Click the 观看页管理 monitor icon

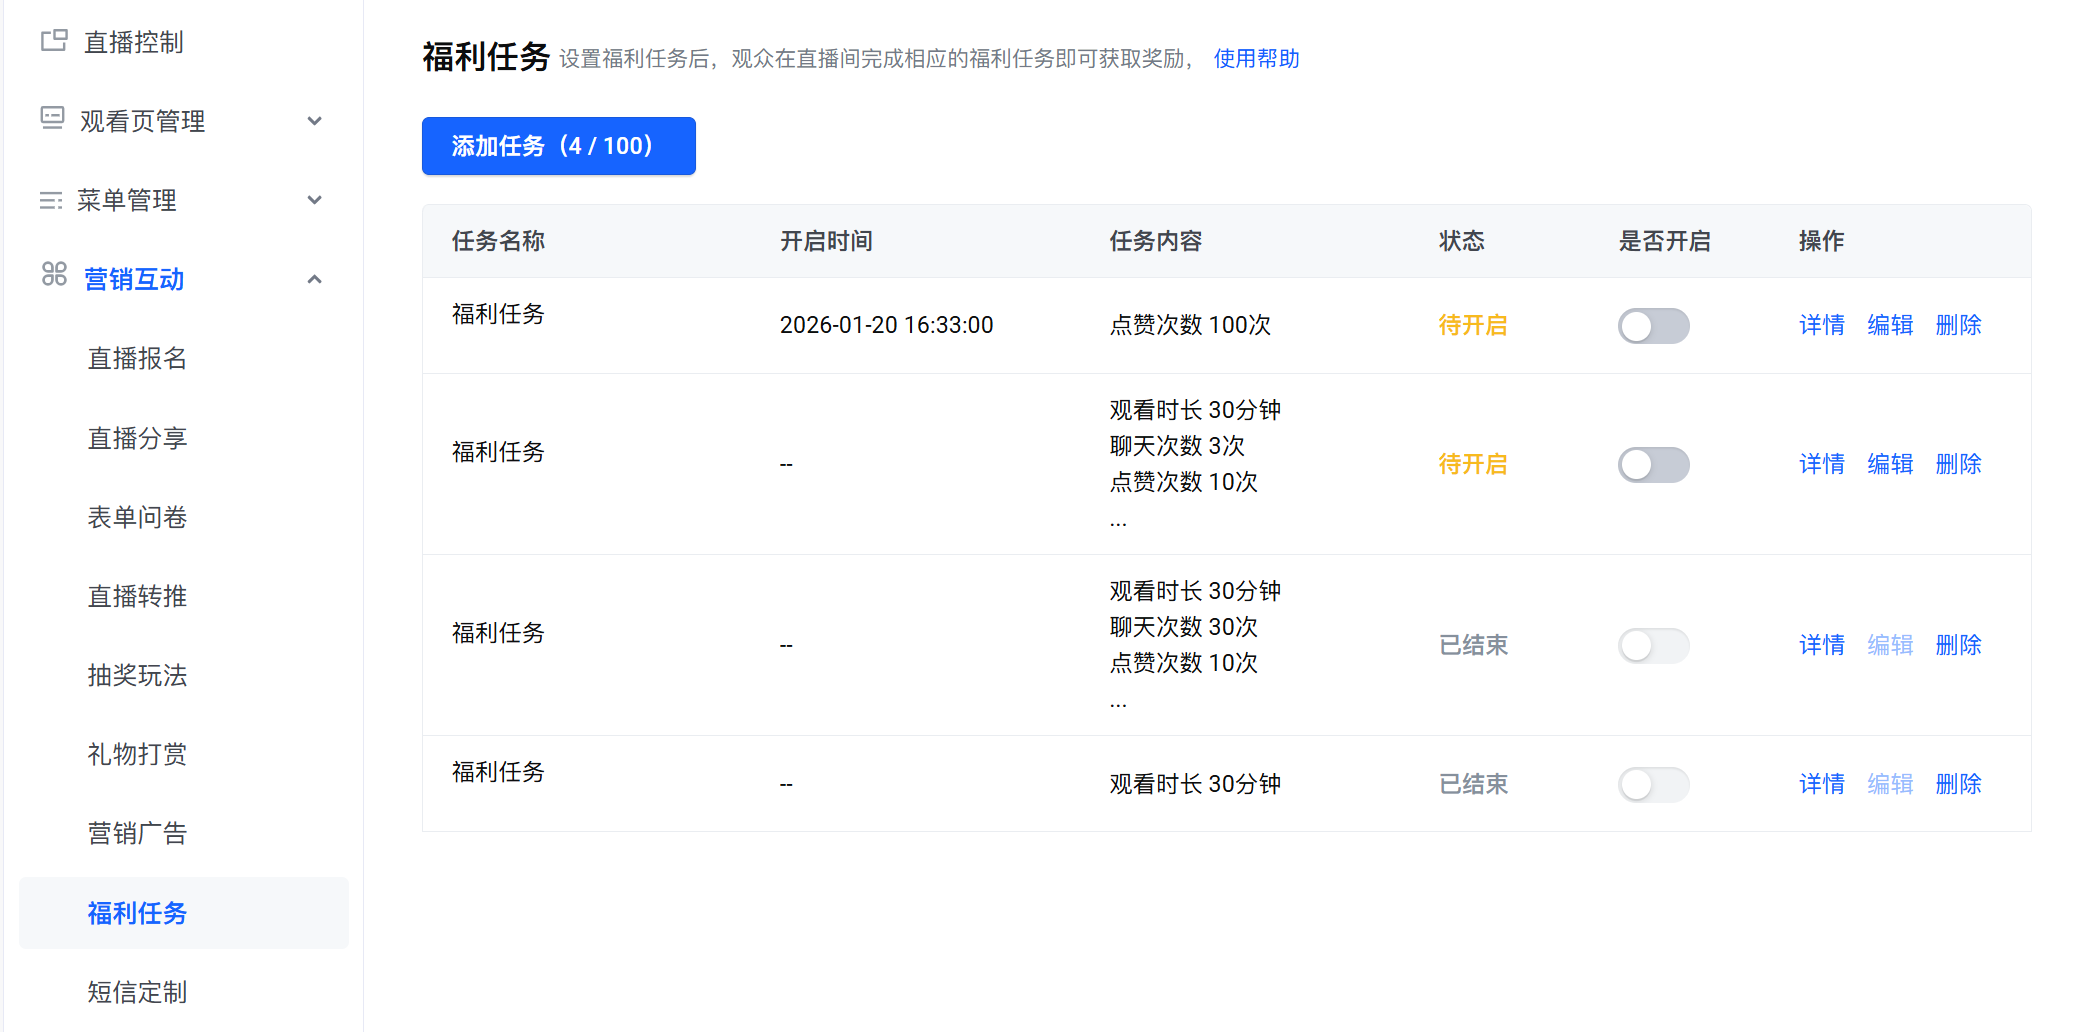52,119
